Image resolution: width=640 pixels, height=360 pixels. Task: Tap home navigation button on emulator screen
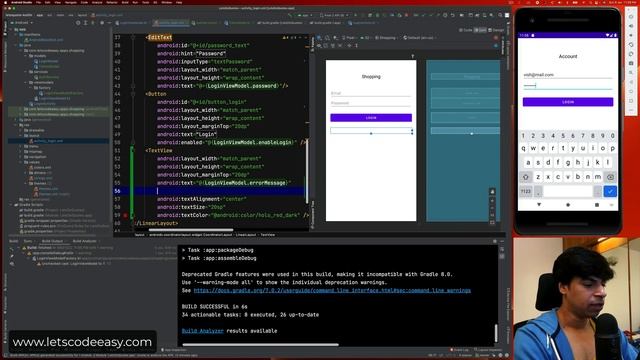(568, 205)
